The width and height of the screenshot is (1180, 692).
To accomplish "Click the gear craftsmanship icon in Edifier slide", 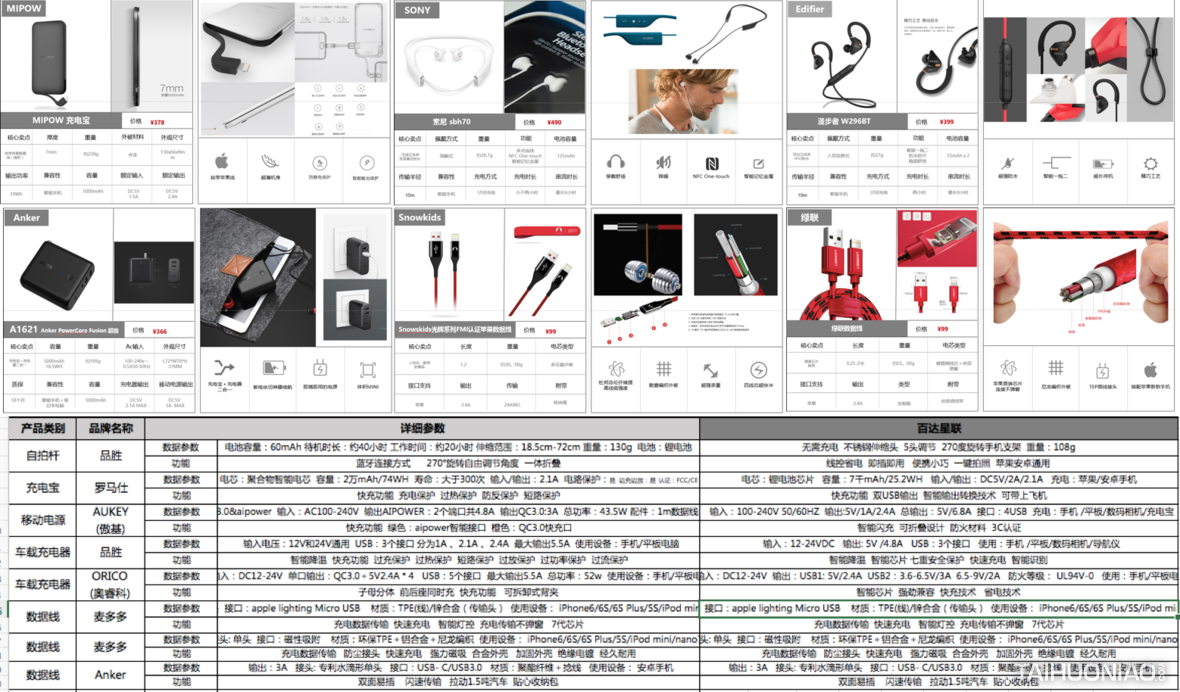I will point(1150,164).
